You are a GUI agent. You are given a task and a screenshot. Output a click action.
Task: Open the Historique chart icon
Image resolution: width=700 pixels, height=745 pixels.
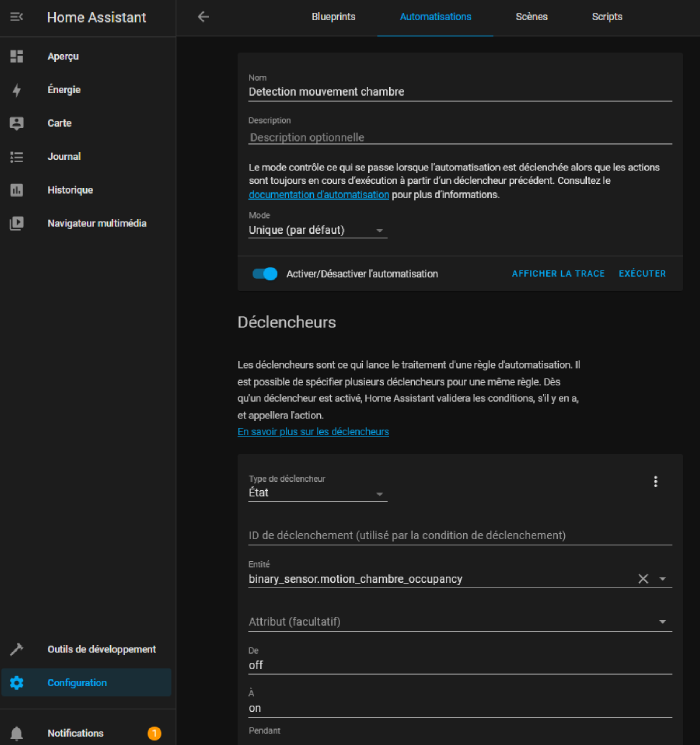[x=16, y=190]
